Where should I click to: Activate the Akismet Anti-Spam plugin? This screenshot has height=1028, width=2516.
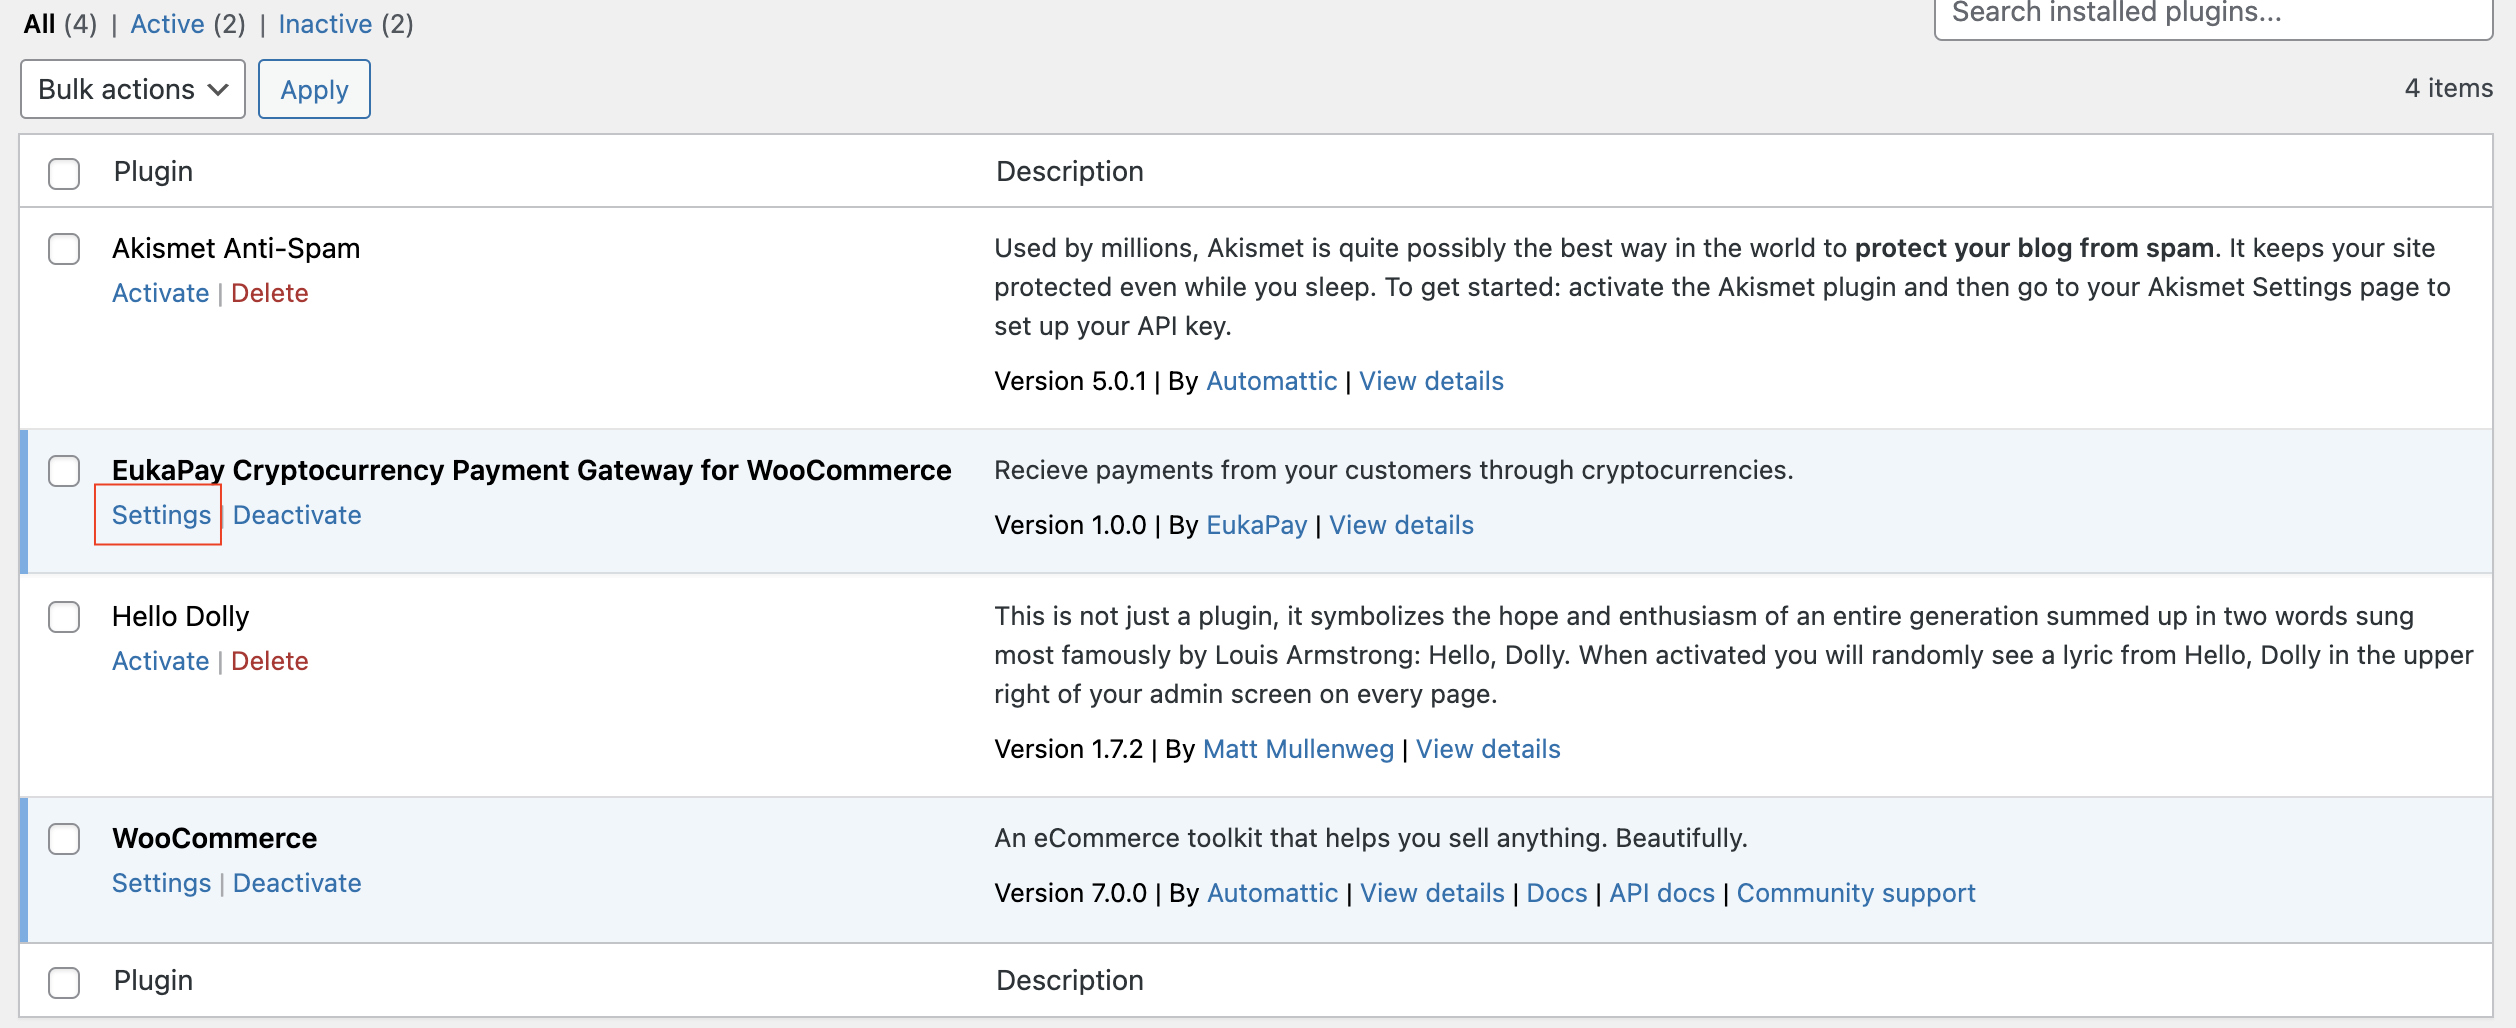160,293
